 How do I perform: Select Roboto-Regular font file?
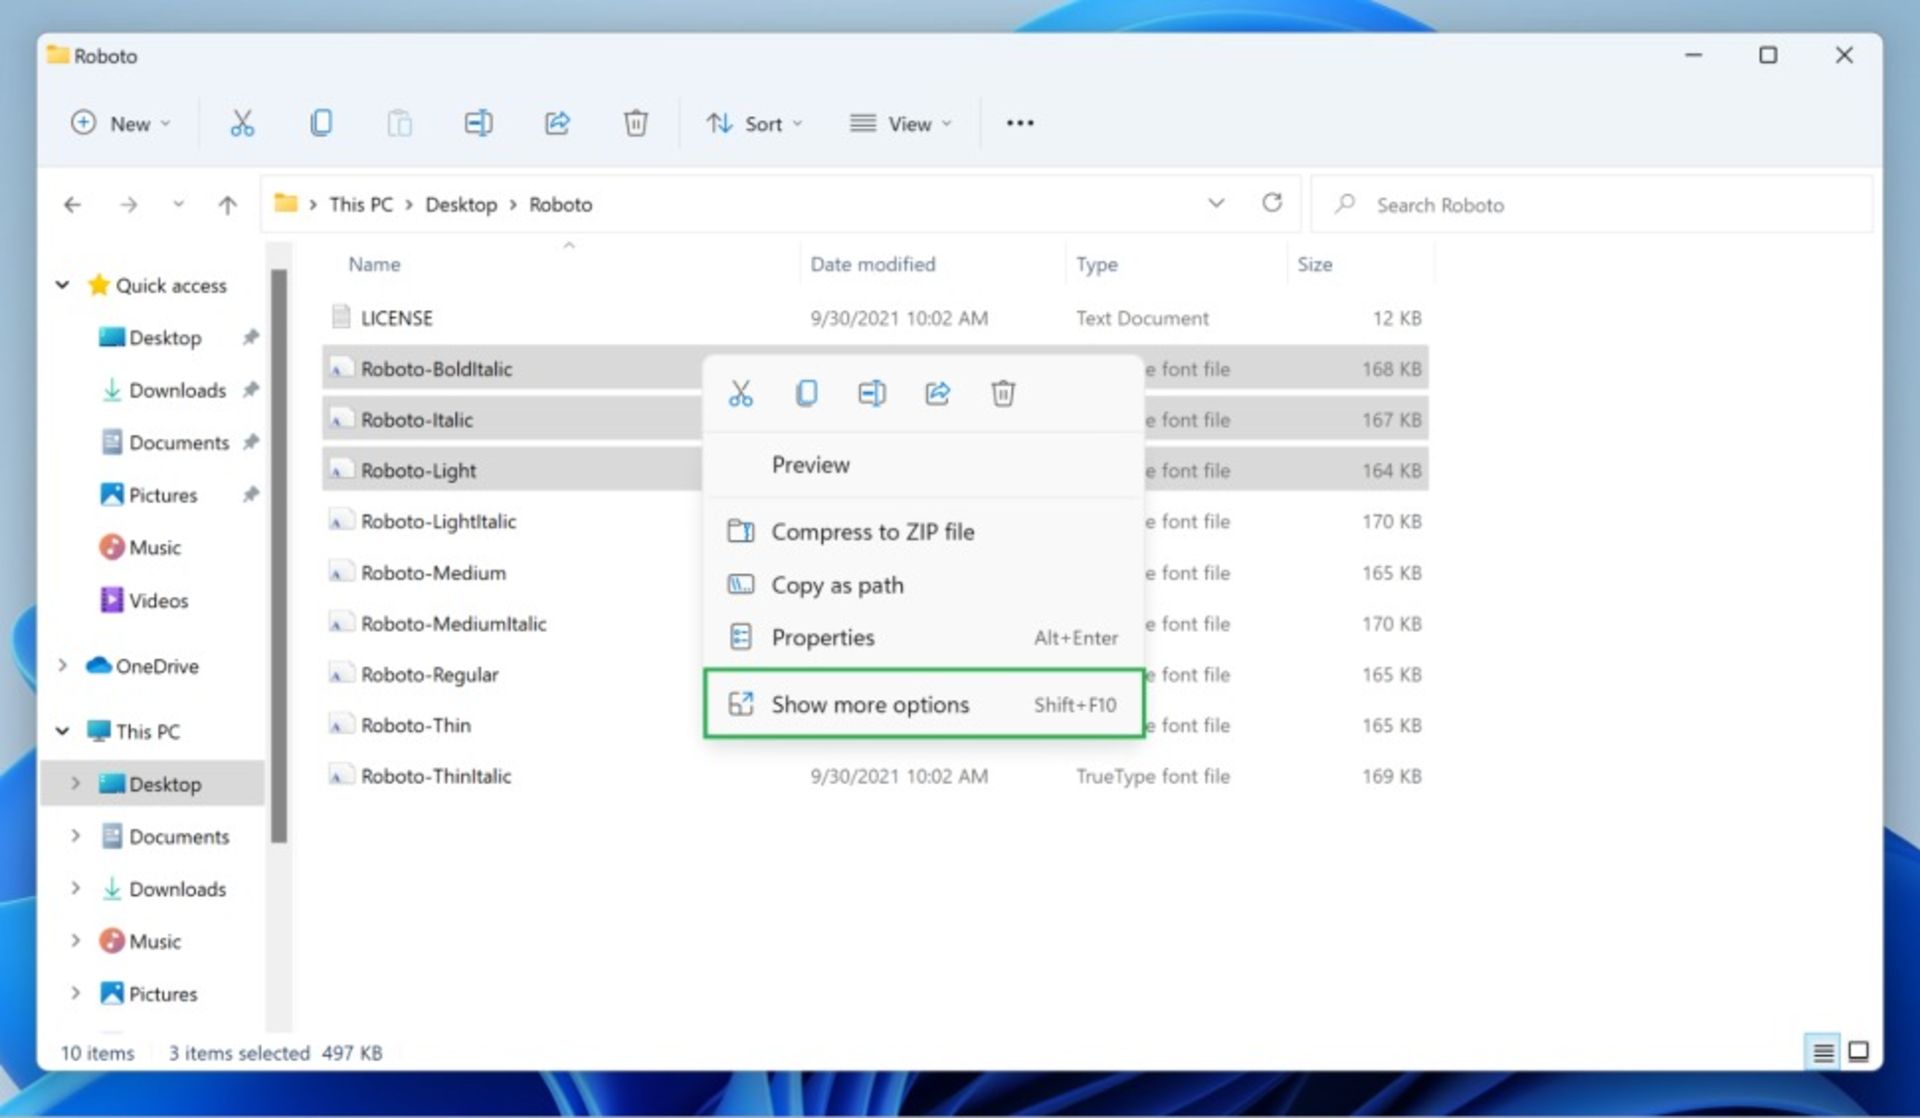coord(430,673)
